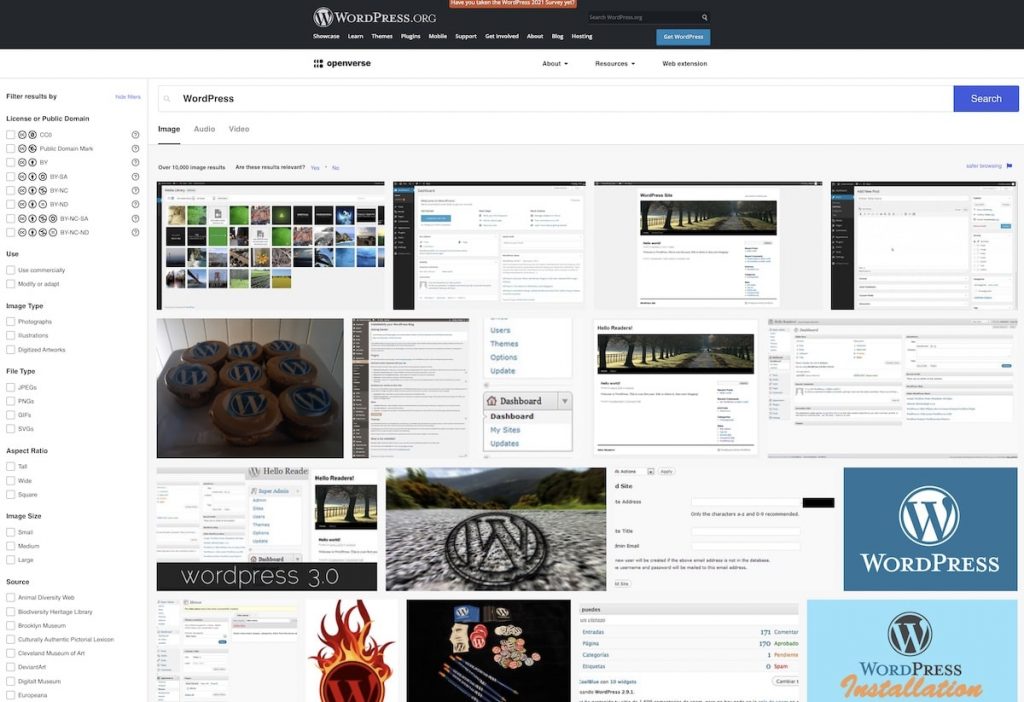Tick the Use commercially checkbox

[10, 270]
